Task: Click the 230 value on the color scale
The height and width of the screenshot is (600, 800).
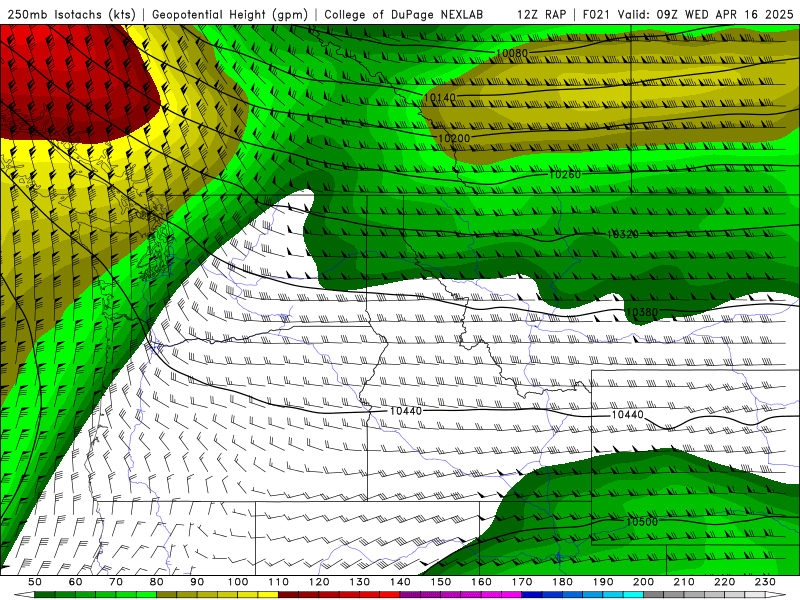Action: coord(765,582)
